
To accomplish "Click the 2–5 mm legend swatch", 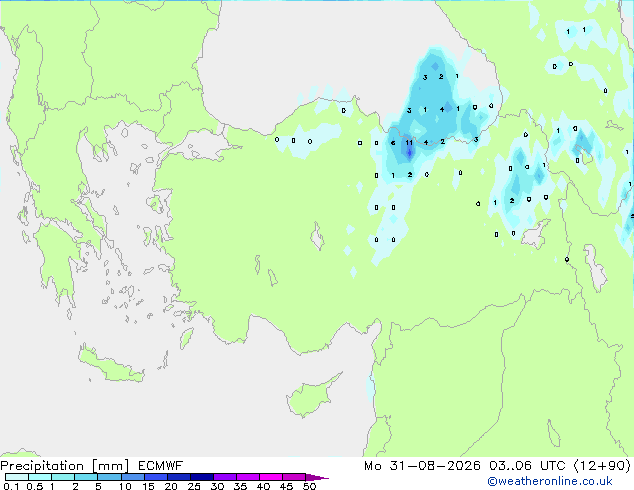I will point(86,477).
